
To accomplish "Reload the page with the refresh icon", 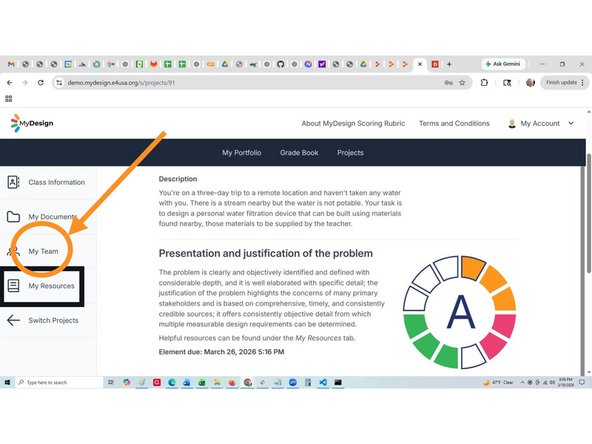I will tap(40, 83).
